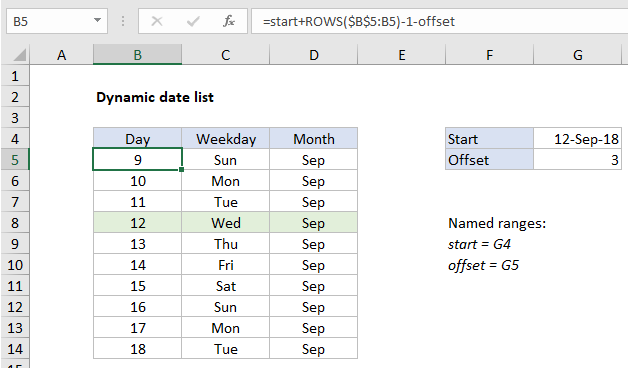Click the 'Tue' cell in row 14
628x368 pixels.
225,349
